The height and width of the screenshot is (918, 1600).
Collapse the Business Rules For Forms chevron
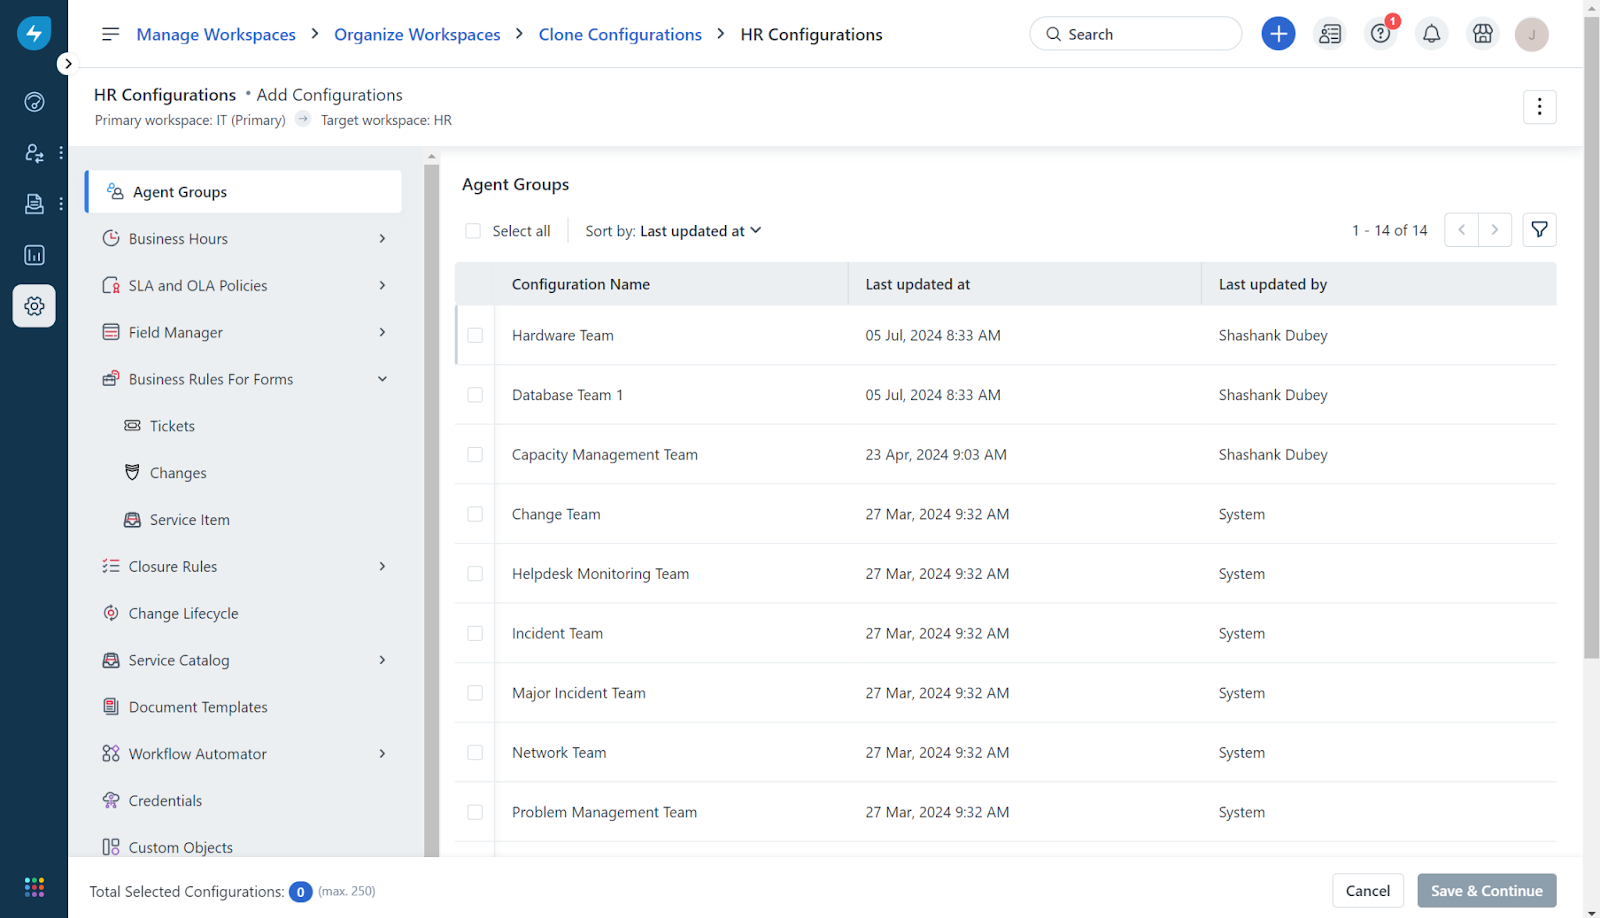[382, 379]
